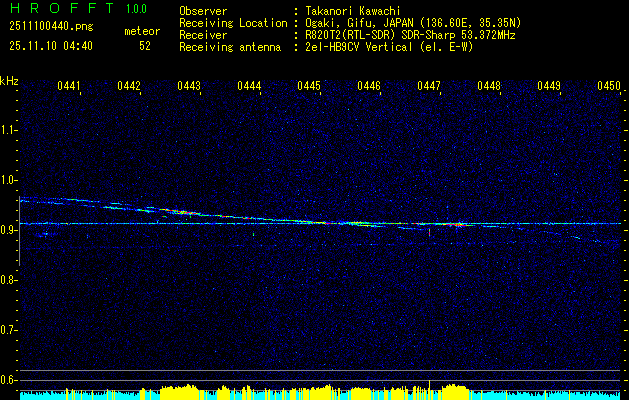
Task: Select the 0443 time marker
Action: (x=189, y=87)
